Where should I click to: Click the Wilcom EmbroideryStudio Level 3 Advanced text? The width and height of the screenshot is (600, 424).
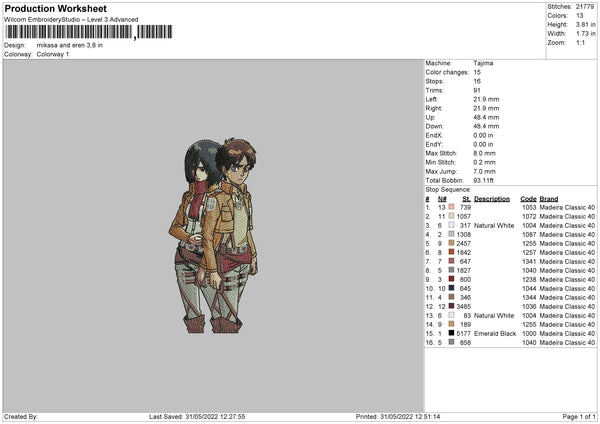(x=71, y=20)
